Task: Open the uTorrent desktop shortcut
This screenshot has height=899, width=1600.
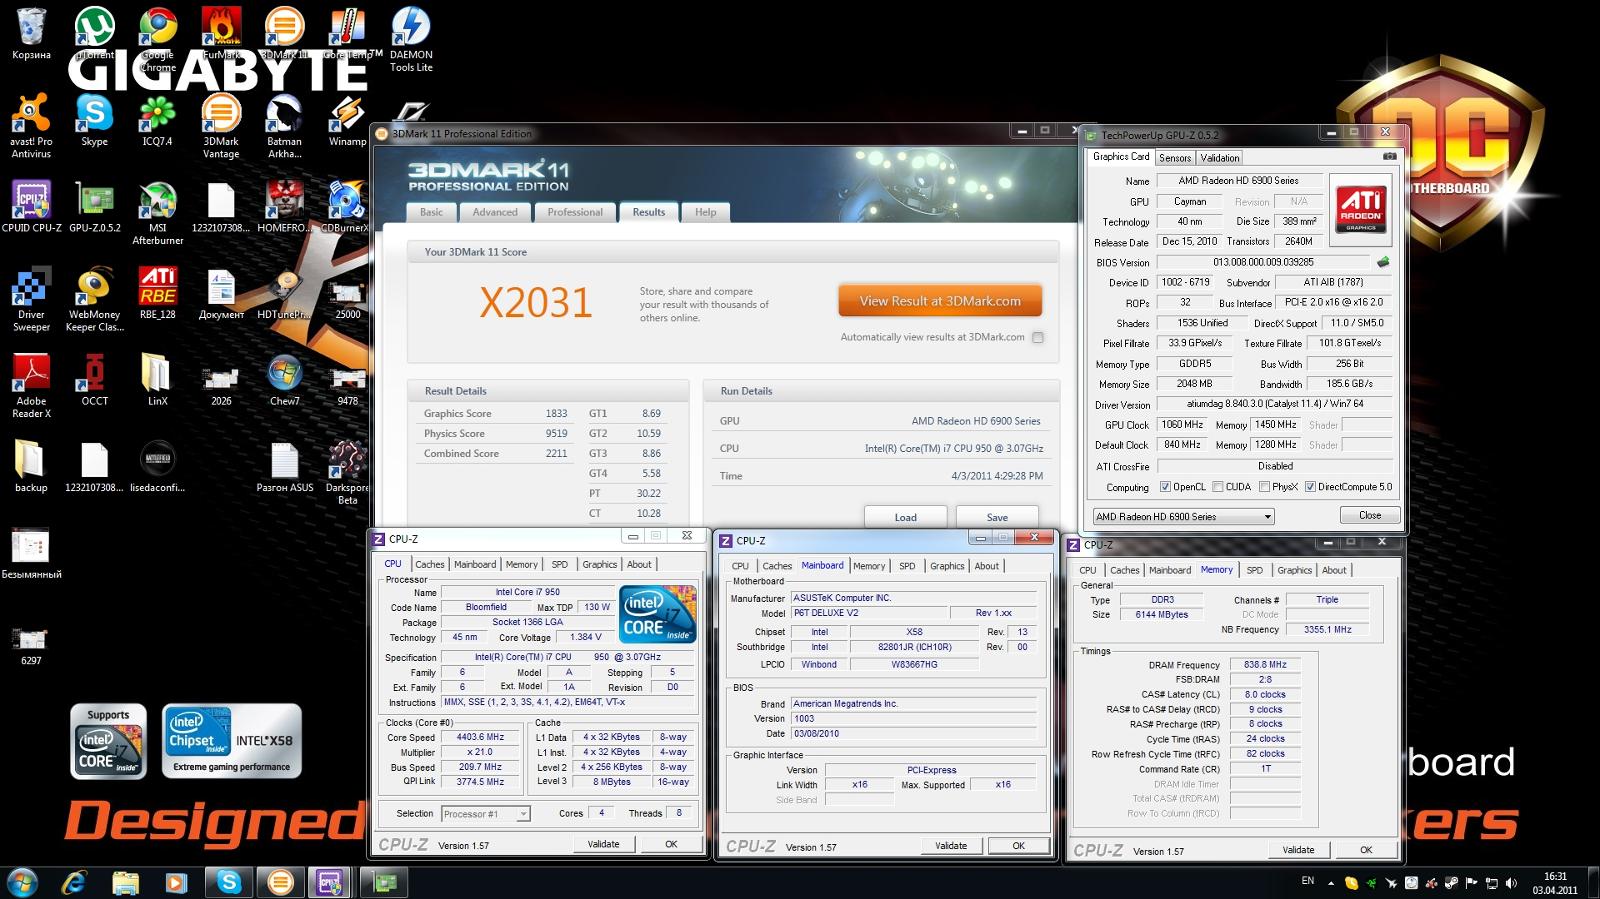Action: point(95,33)
